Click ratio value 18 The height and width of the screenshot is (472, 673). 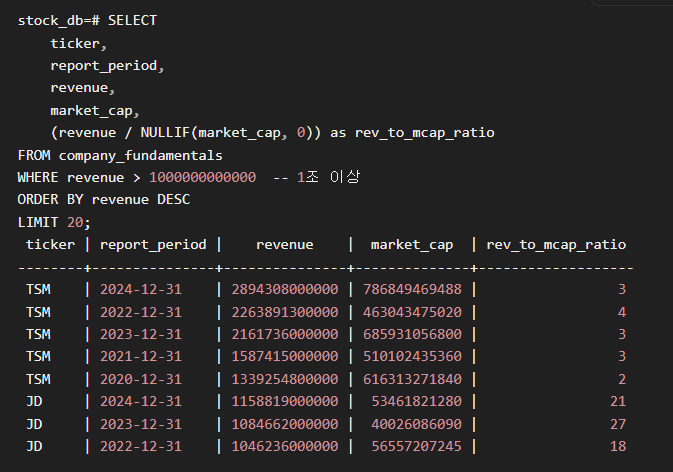(618, 447)
